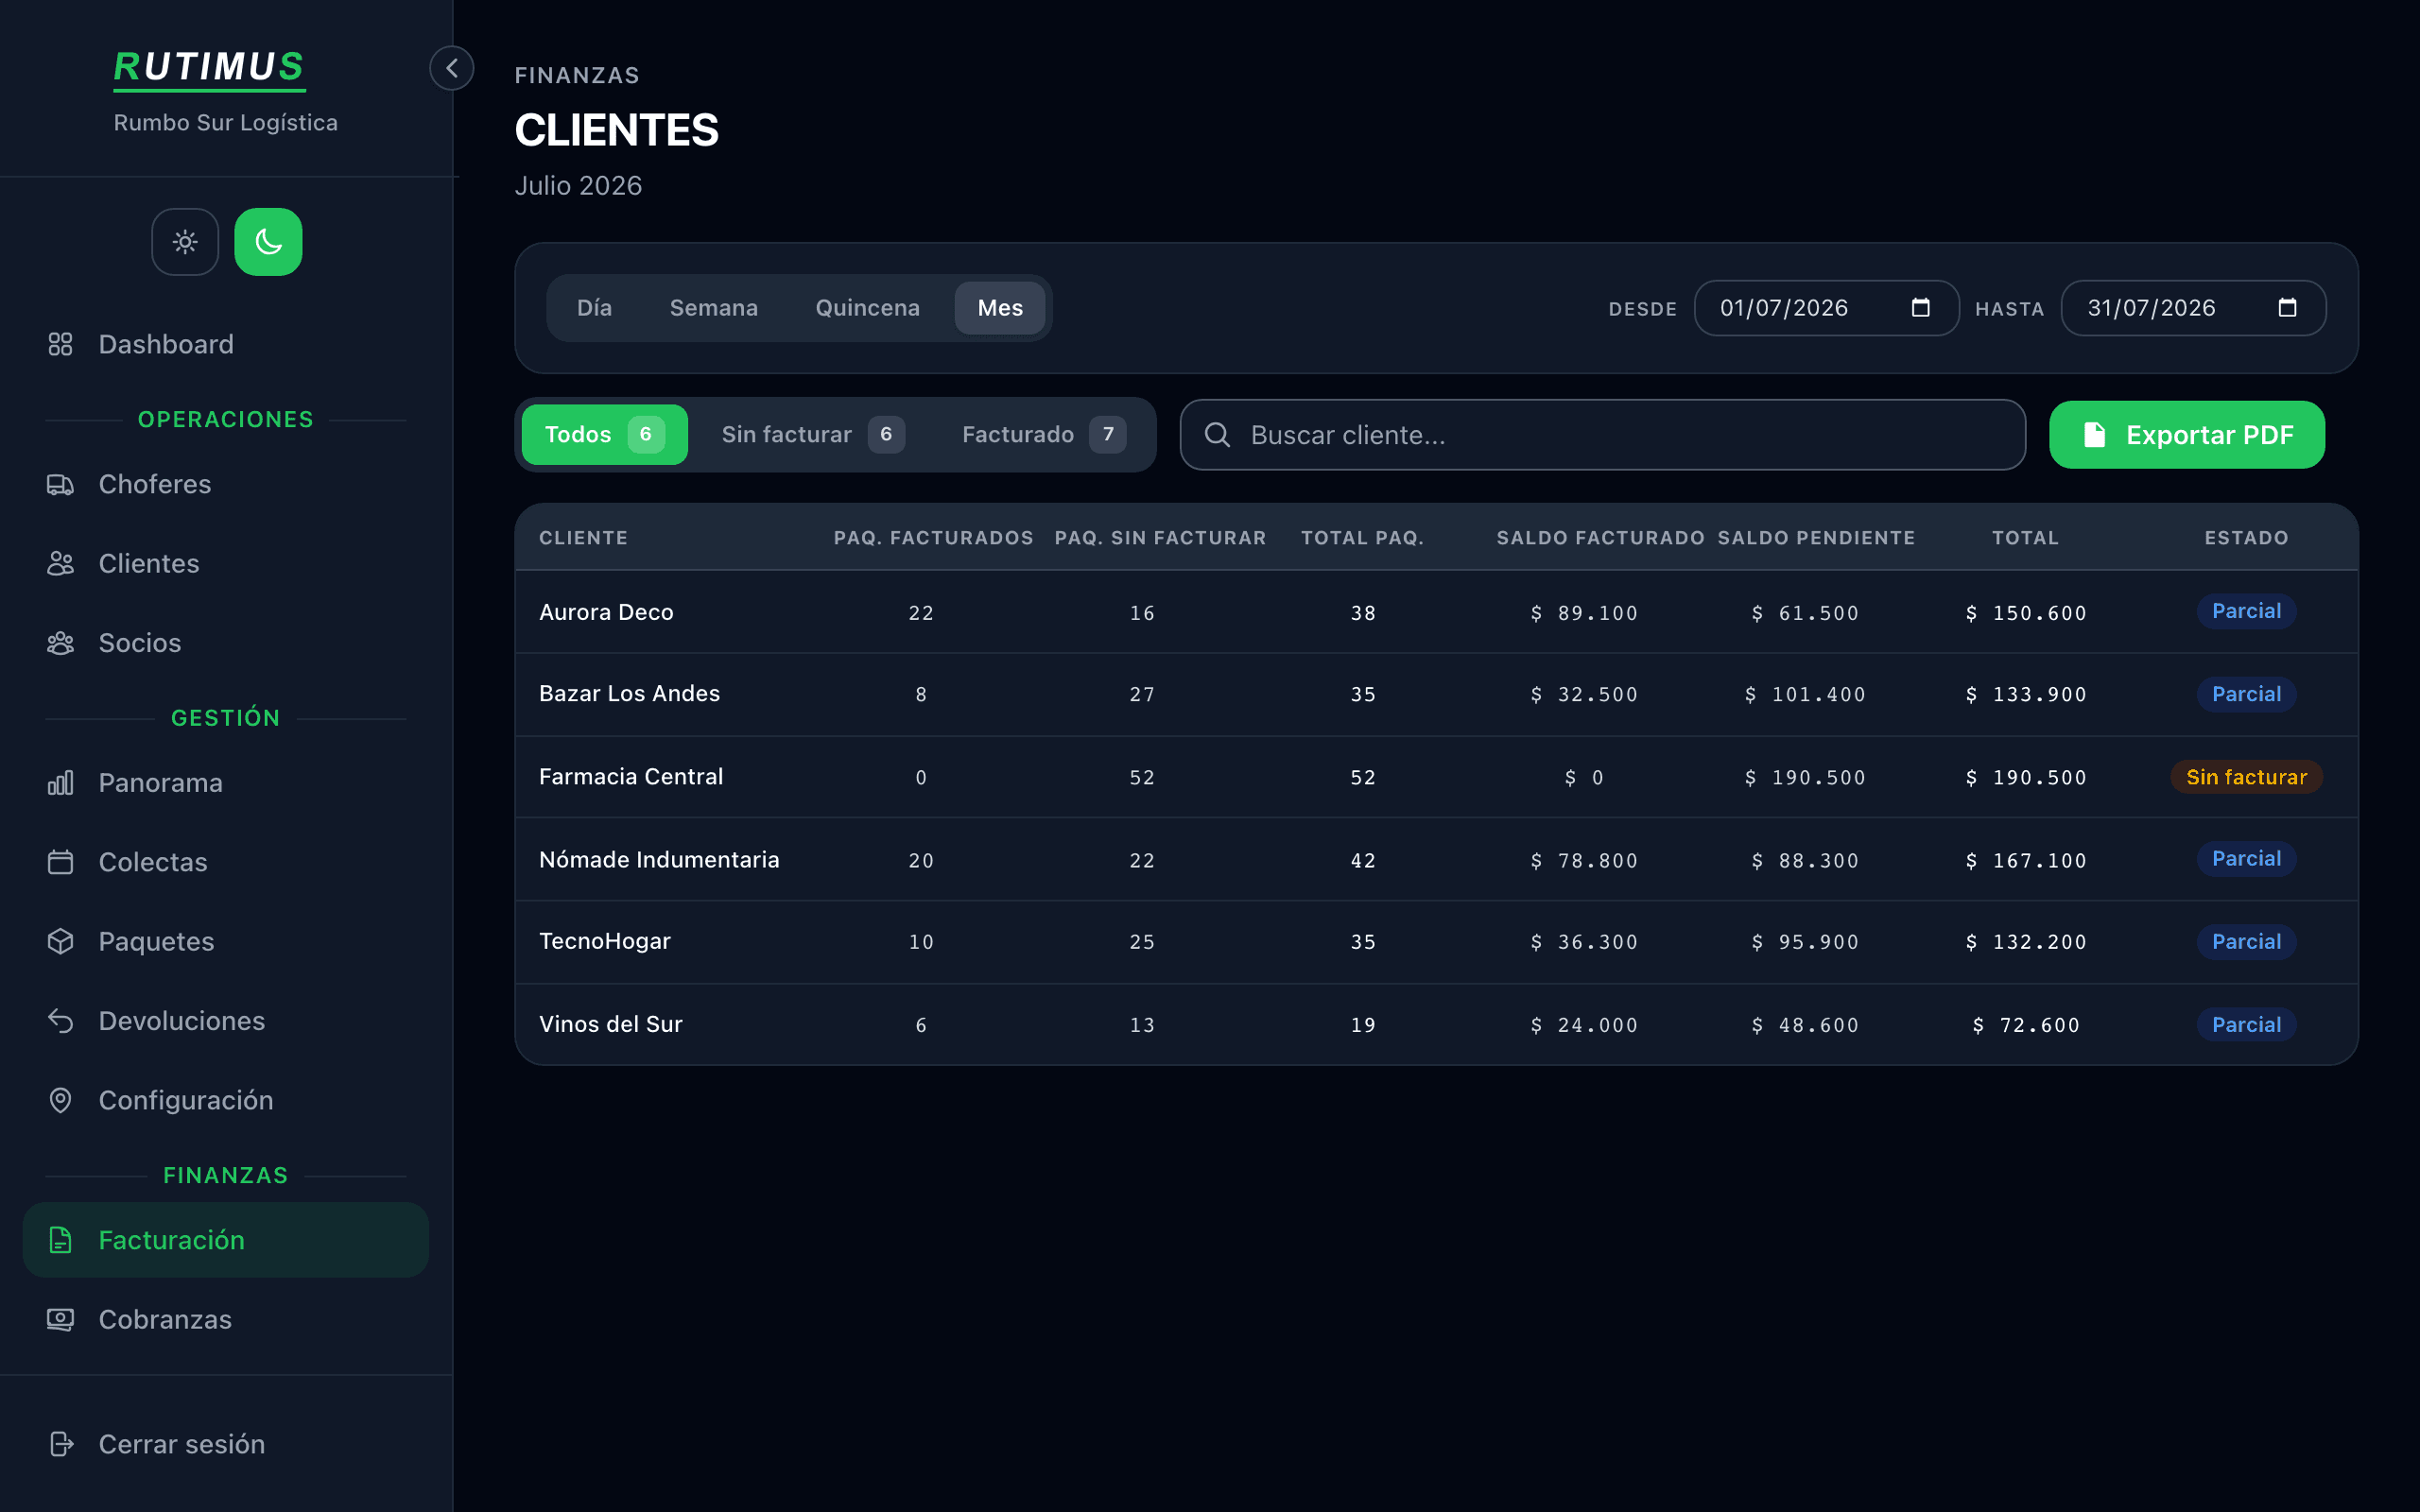The height and width of the screenshot is (1512, 2420).
Task: Navigate to the Paquetes label
Action: (156, 942)
